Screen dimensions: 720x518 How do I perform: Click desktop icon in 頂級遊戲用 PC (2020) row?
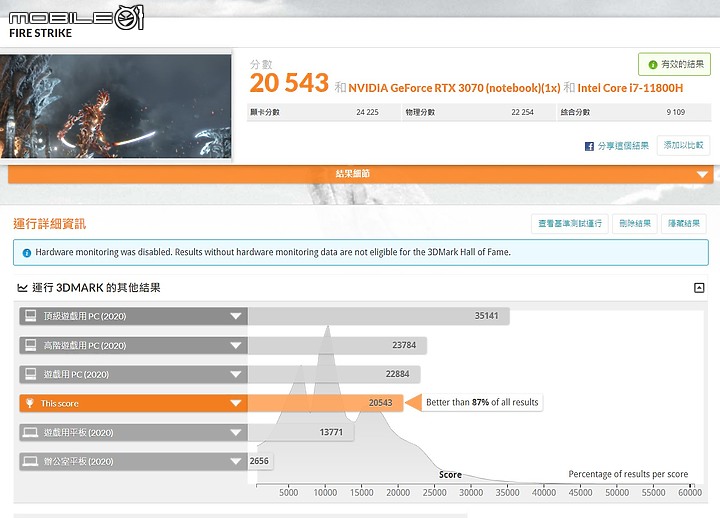30,315
